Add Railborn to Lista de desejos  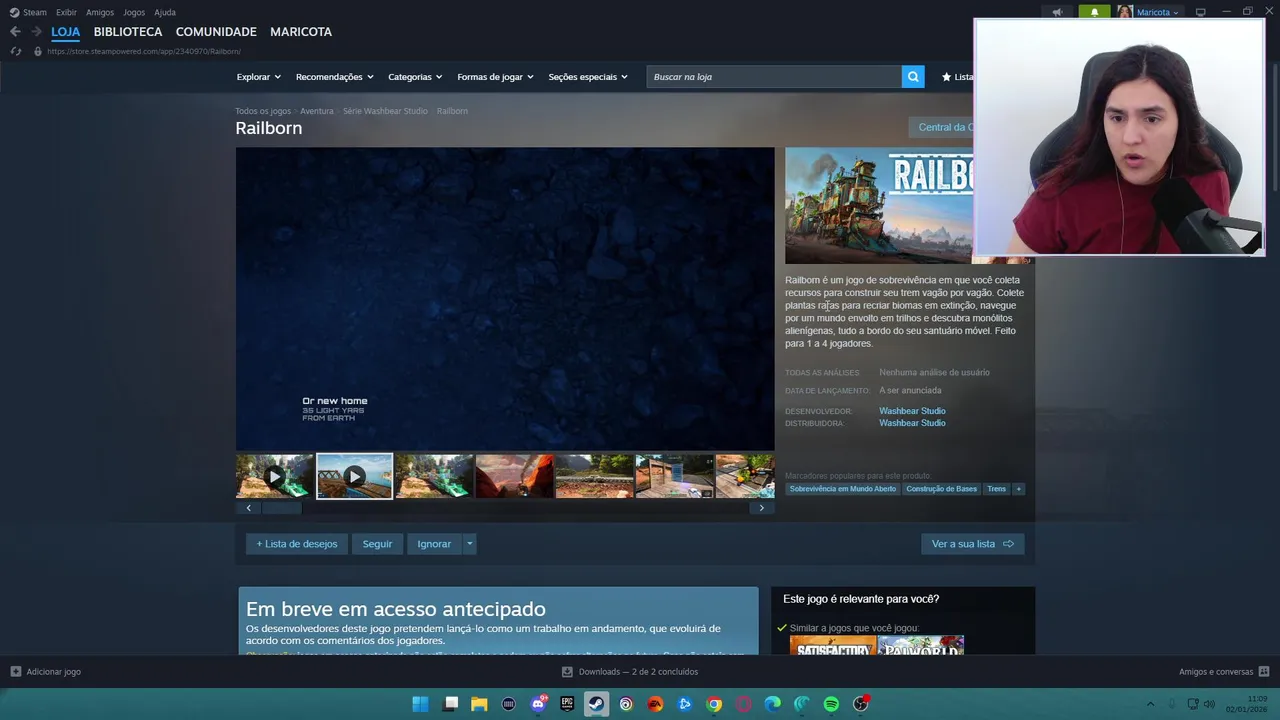pos(297,544)
